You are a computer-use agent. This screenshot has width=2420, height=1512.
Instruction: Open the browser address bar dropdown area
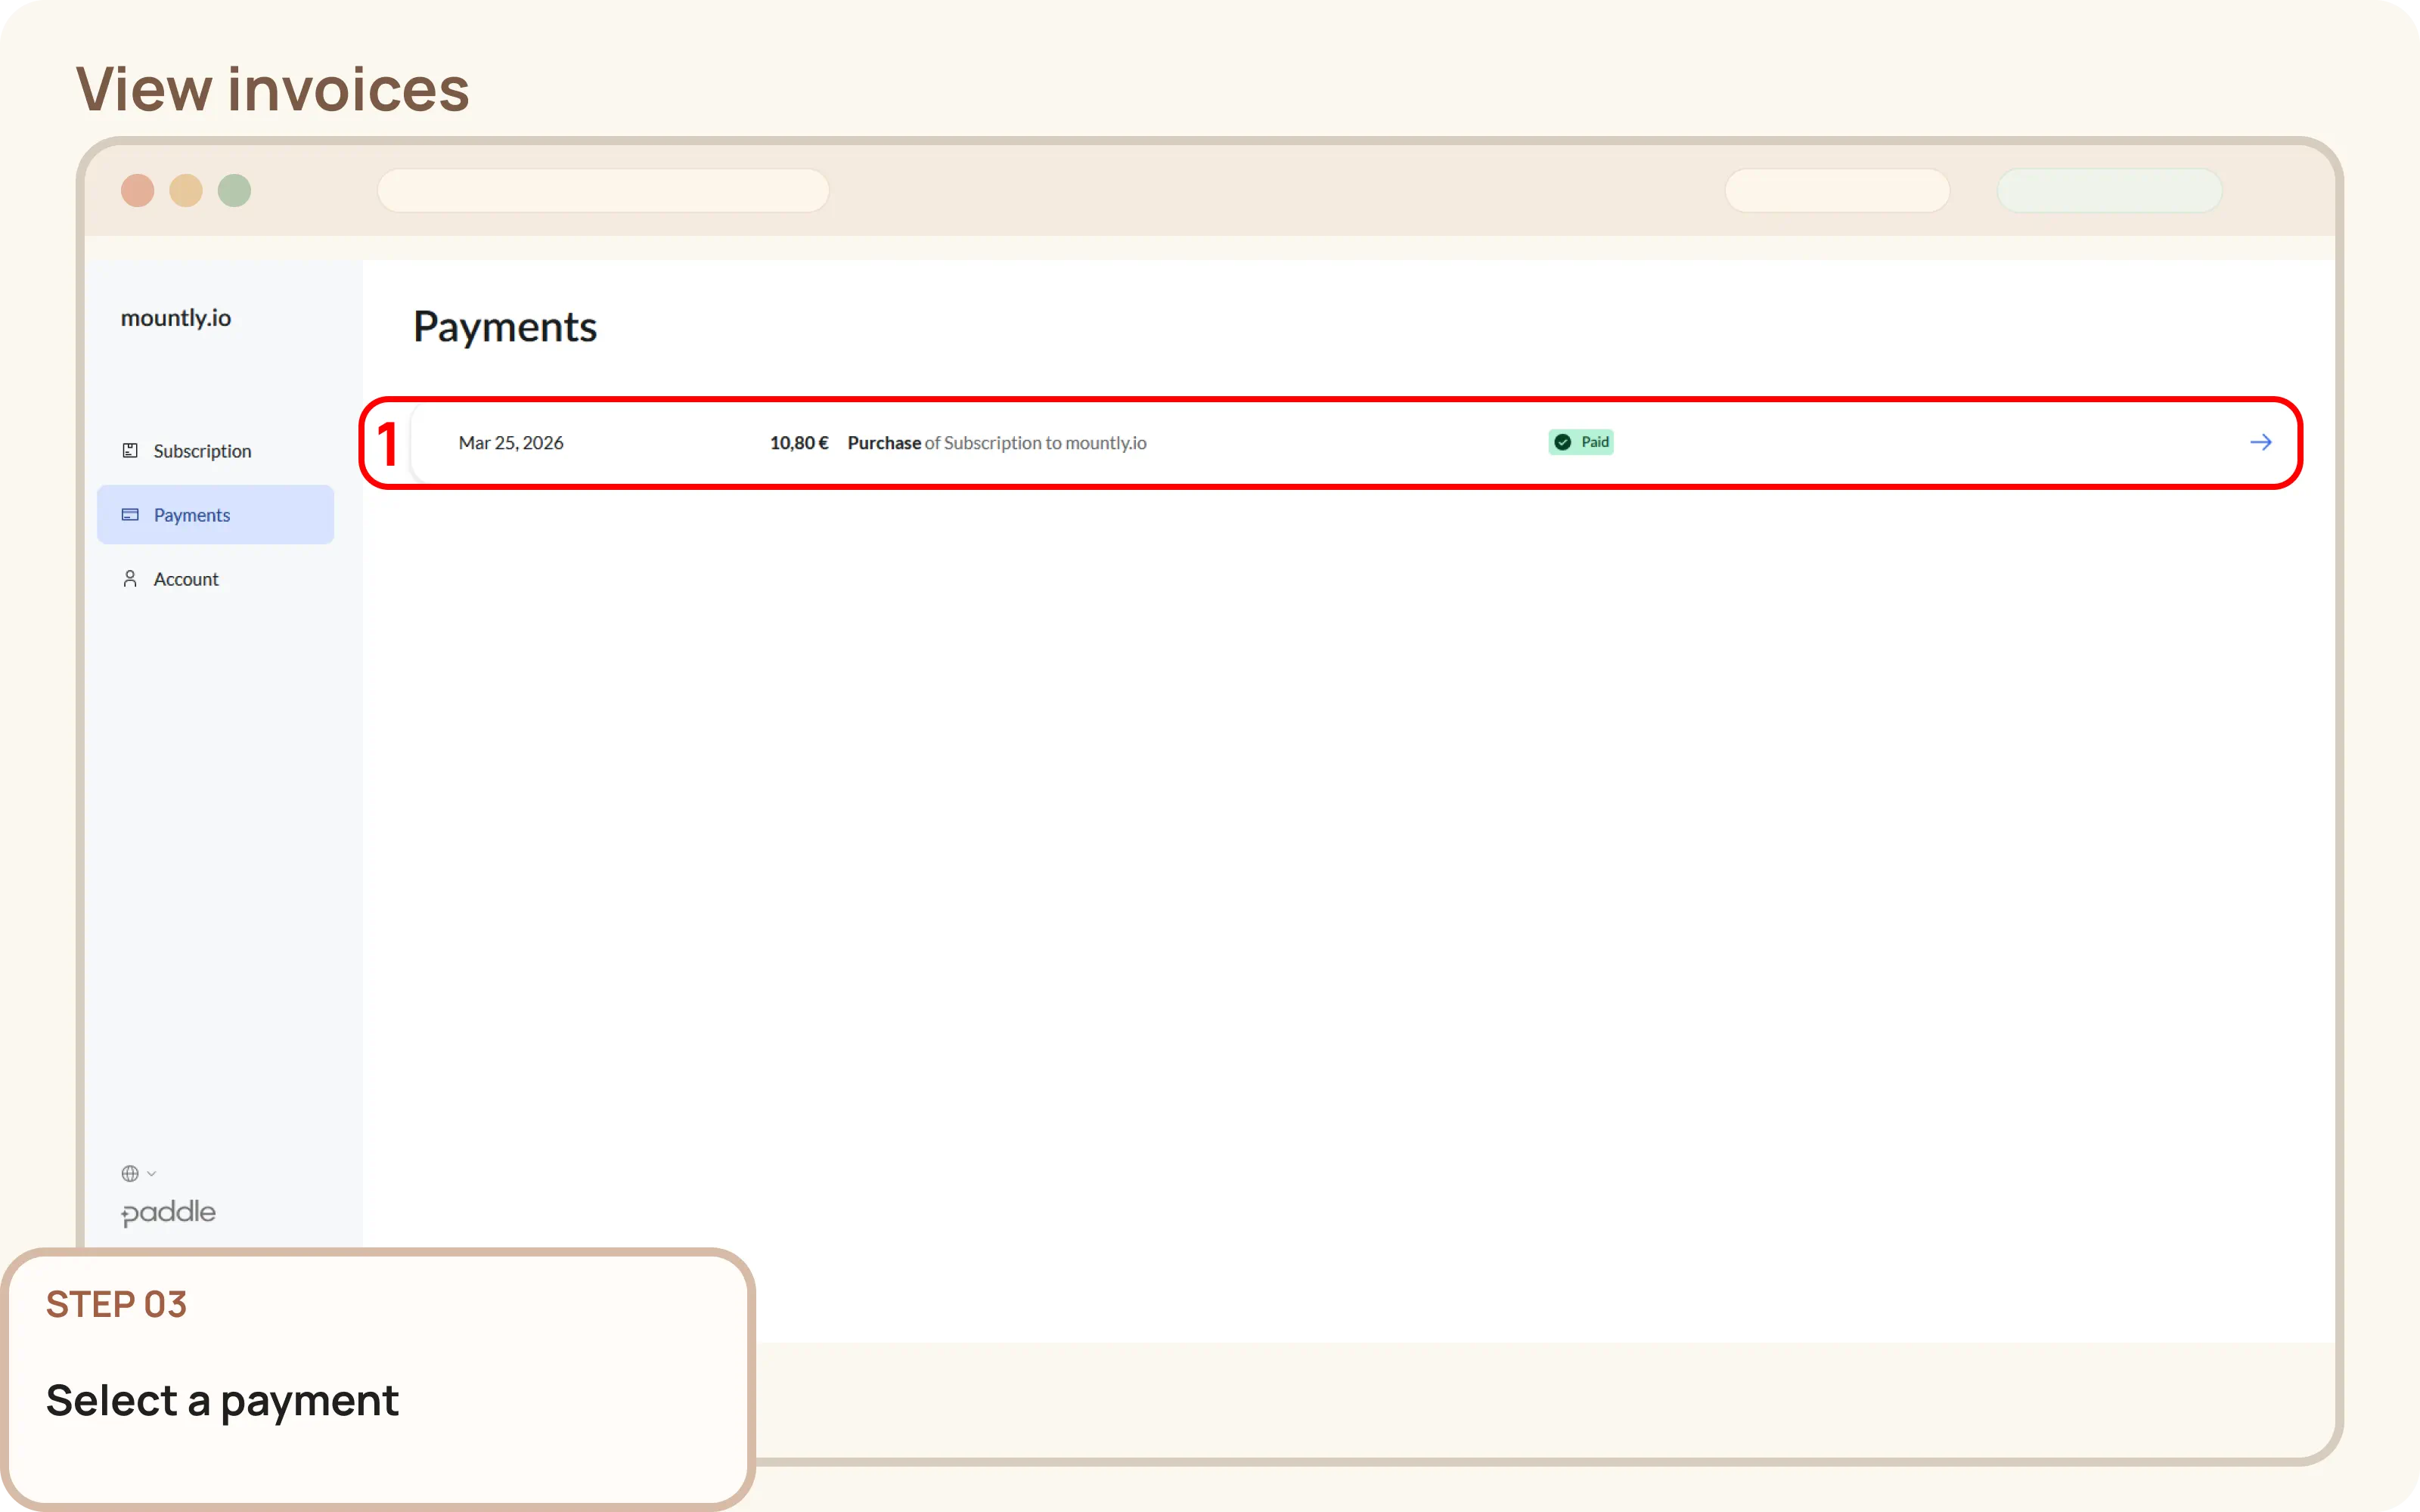pos(603,190)
